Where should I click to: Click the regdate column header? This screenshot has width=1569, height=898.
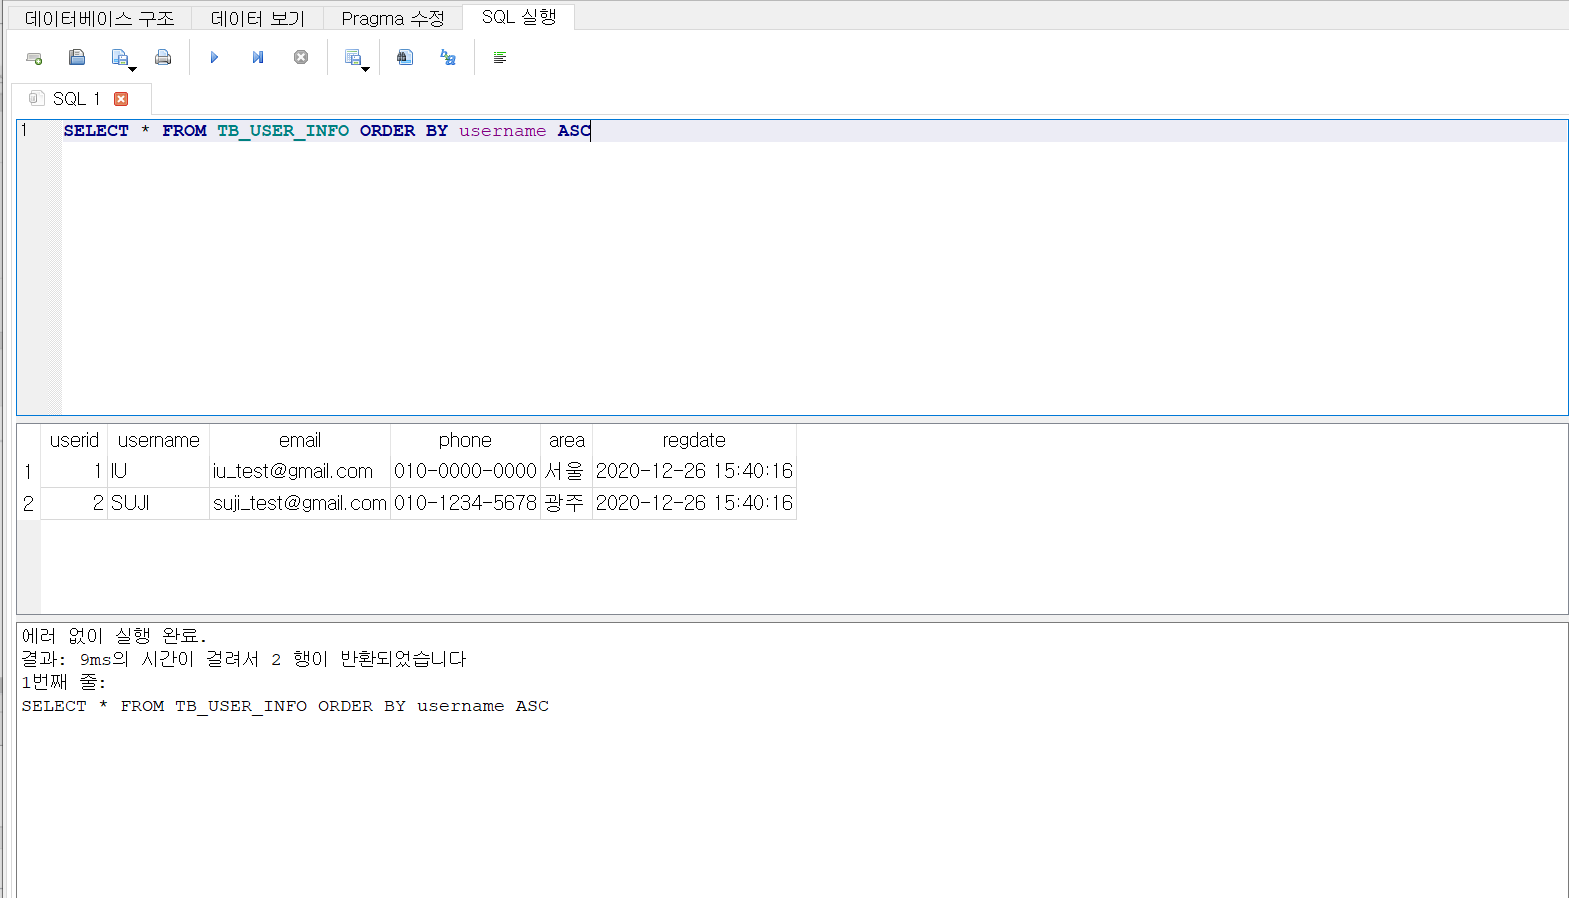[693, 440]
